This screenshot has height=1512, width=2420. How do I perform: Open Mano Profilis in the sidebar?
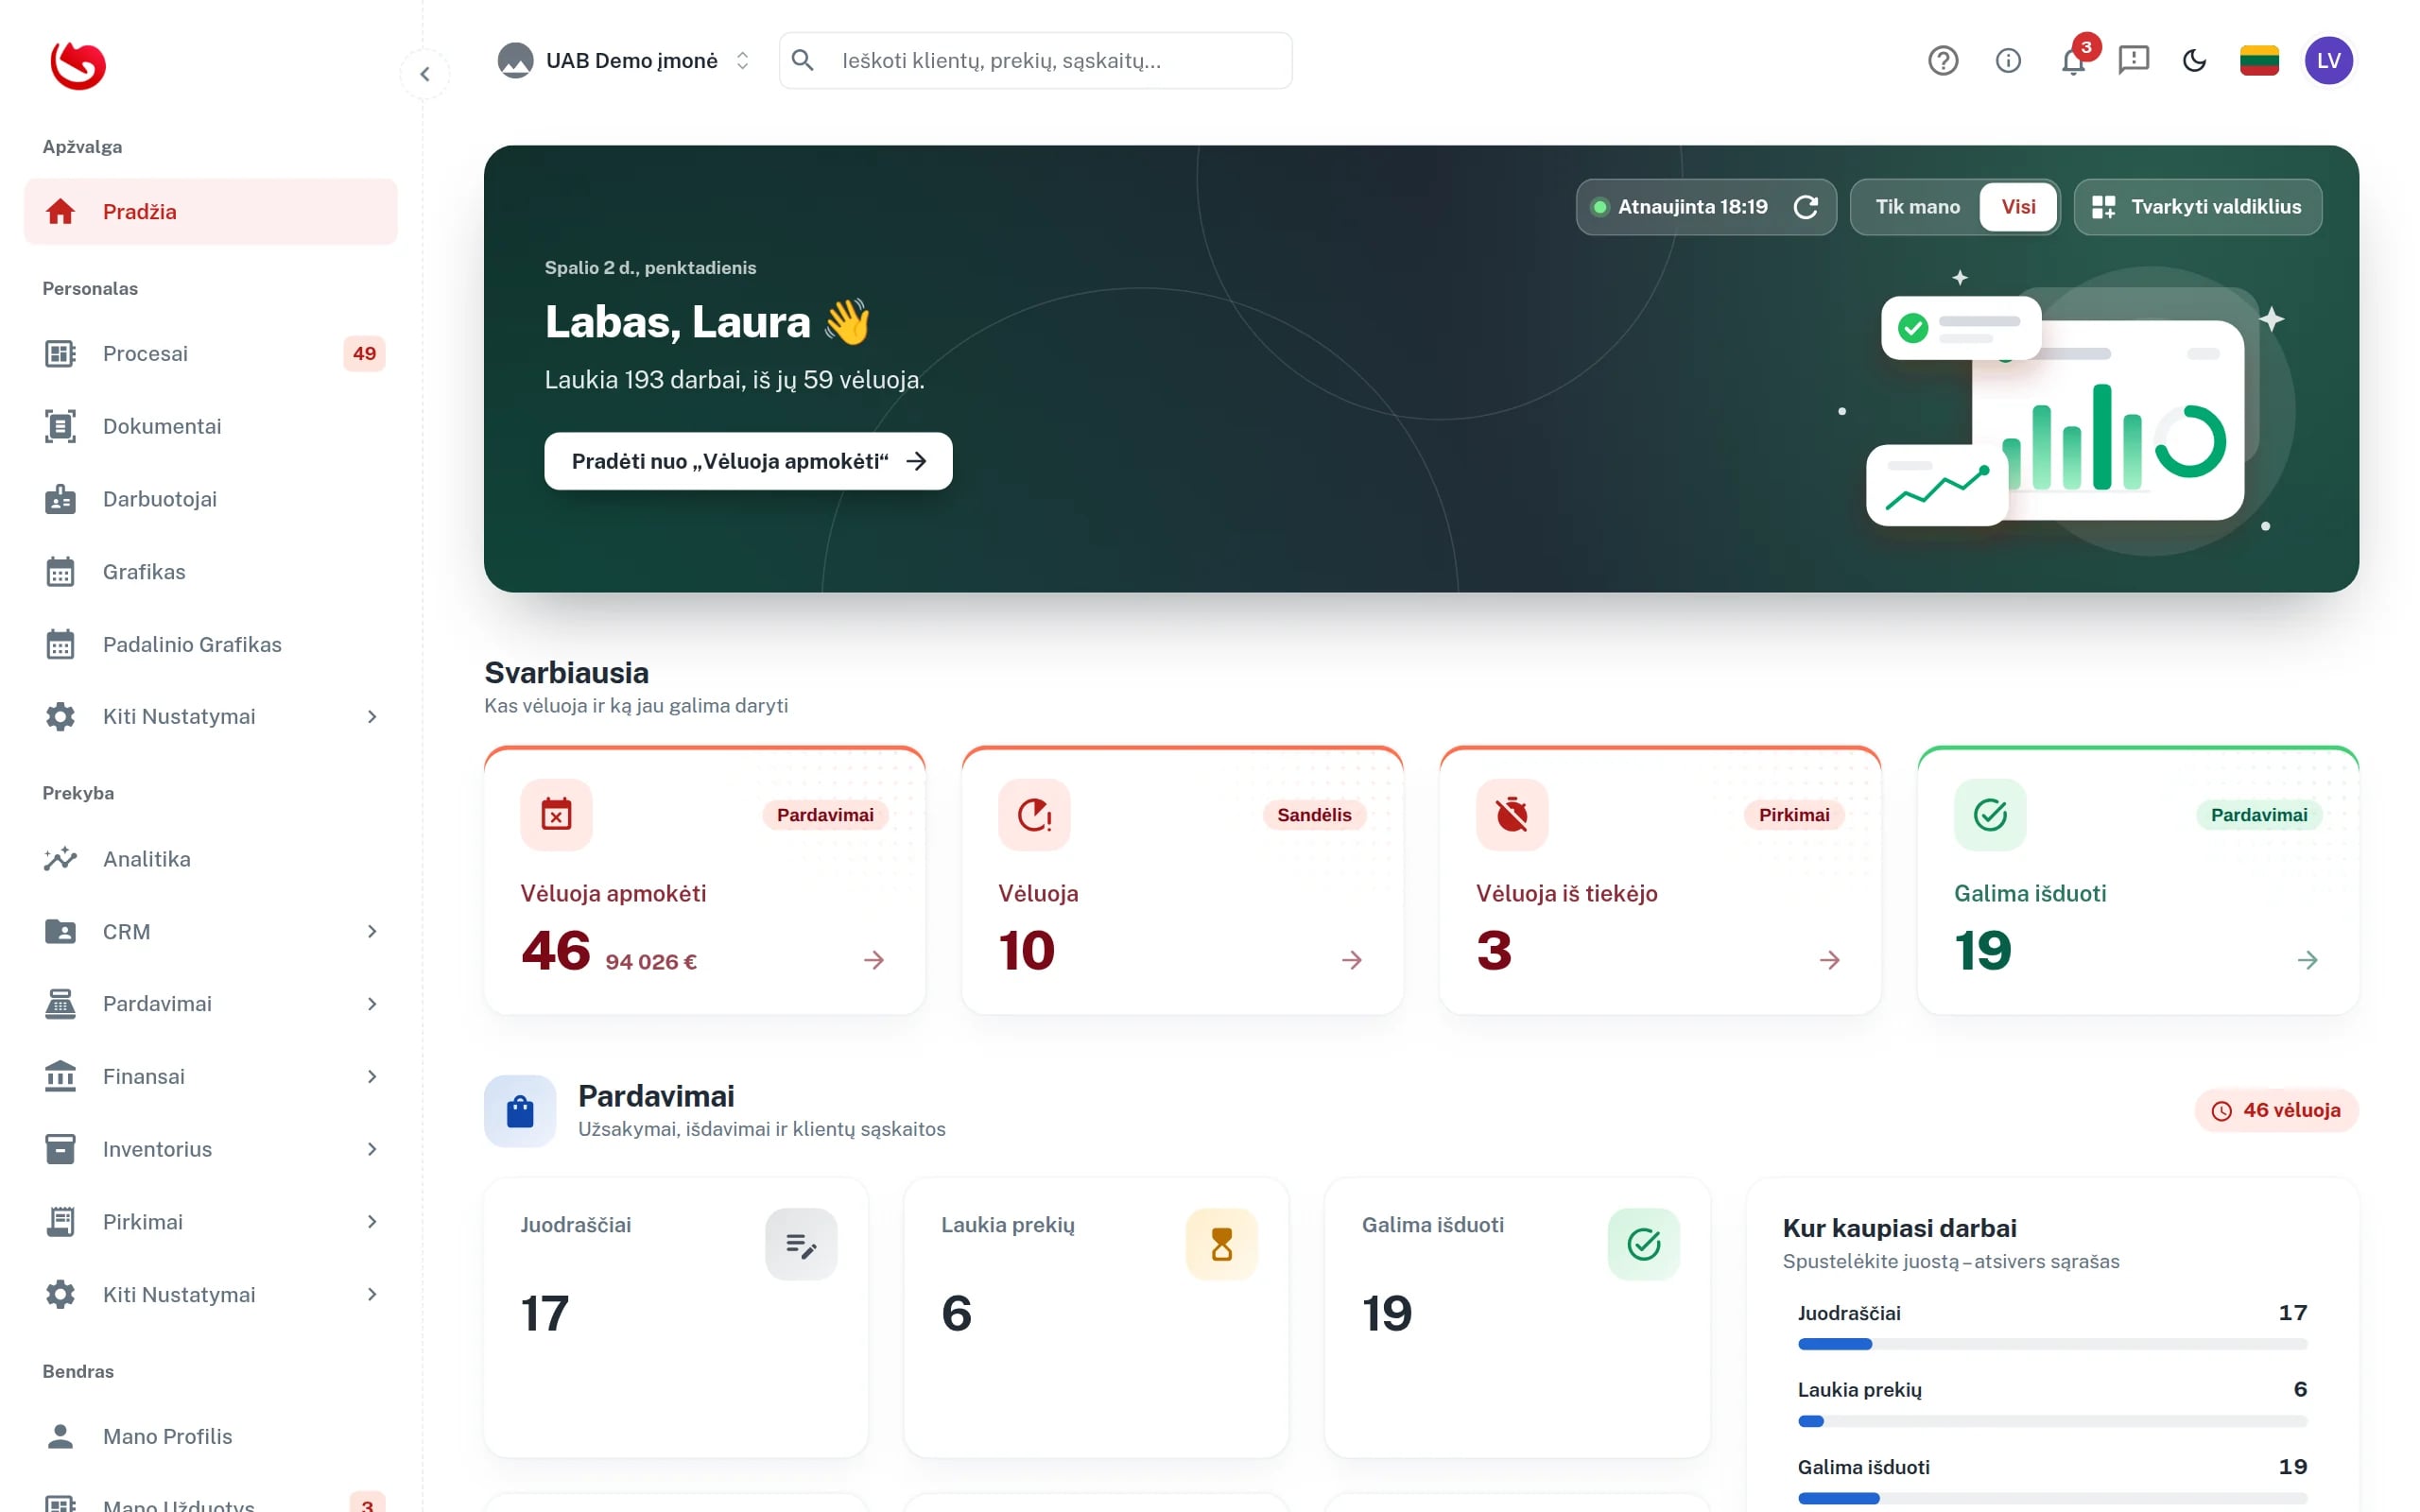coord(211,1437)
